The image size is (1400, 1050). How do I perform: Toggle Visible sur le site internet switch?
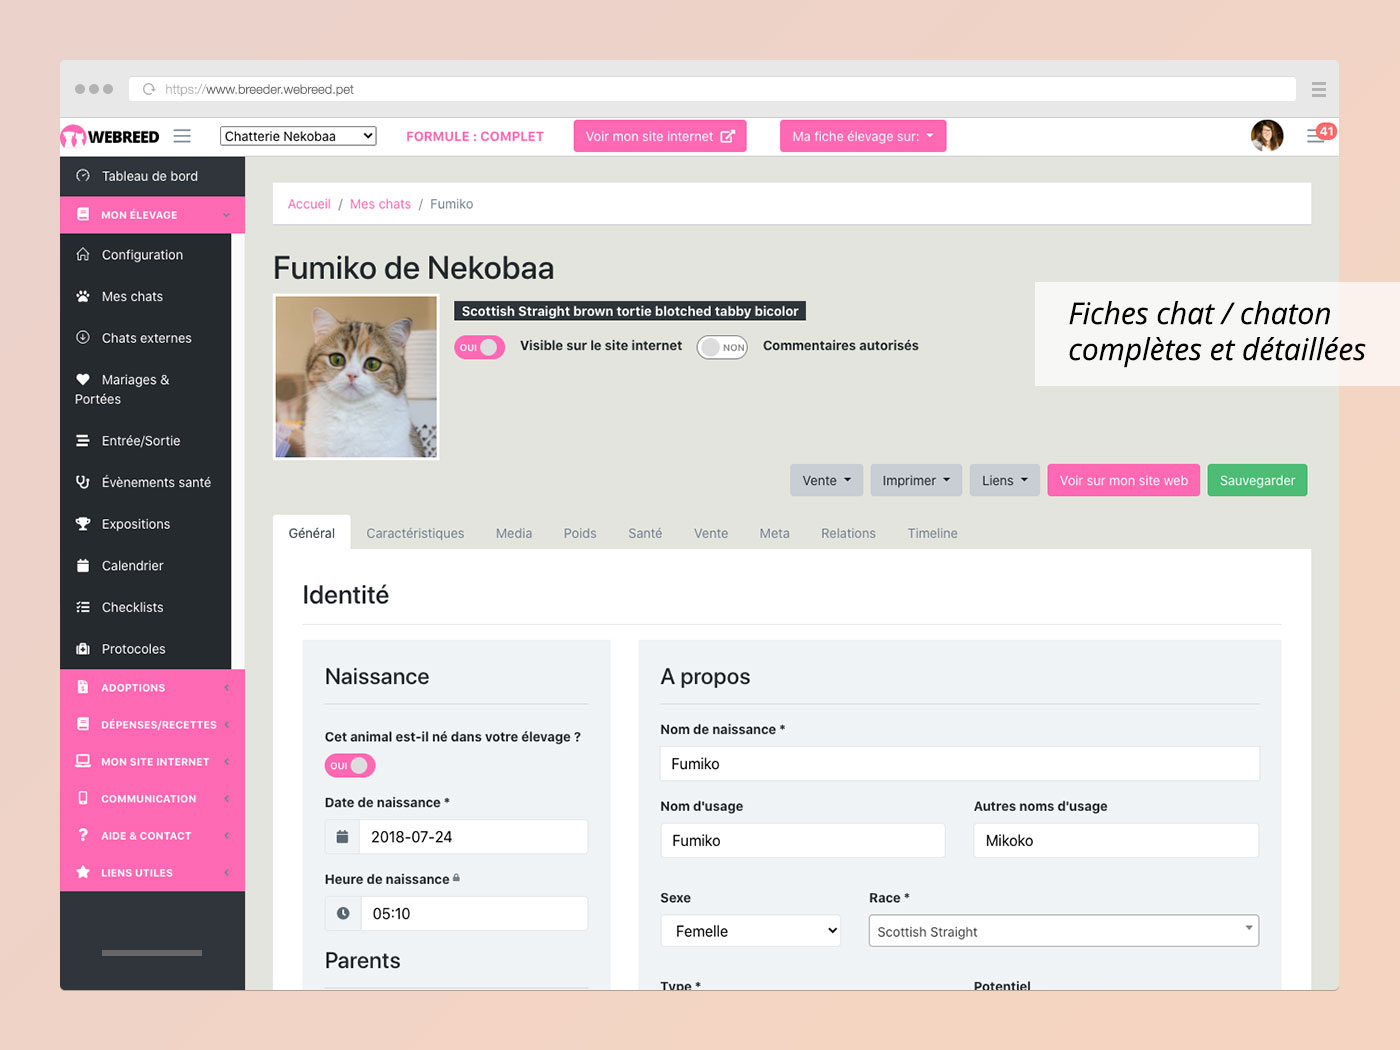tap(480, 347)
